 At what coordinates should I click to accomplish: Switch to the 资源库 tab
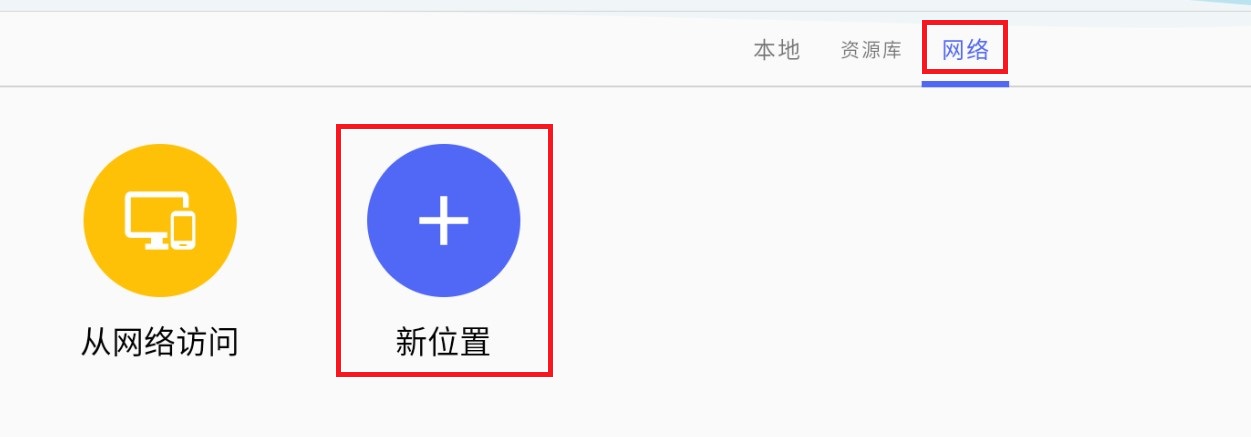click(x=871, y=50)
